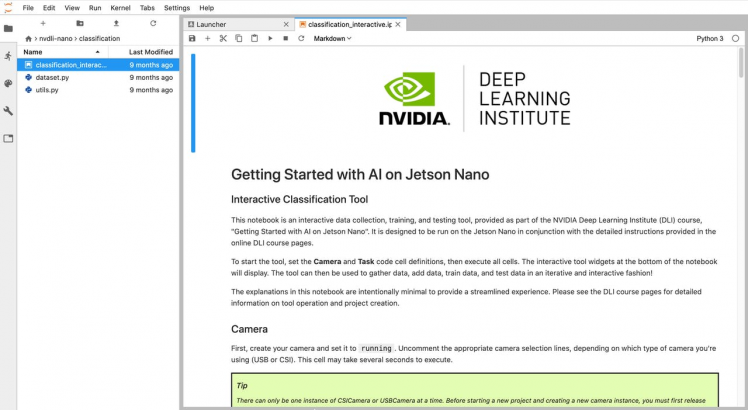Open the Tabs menu

click(147, 8)
